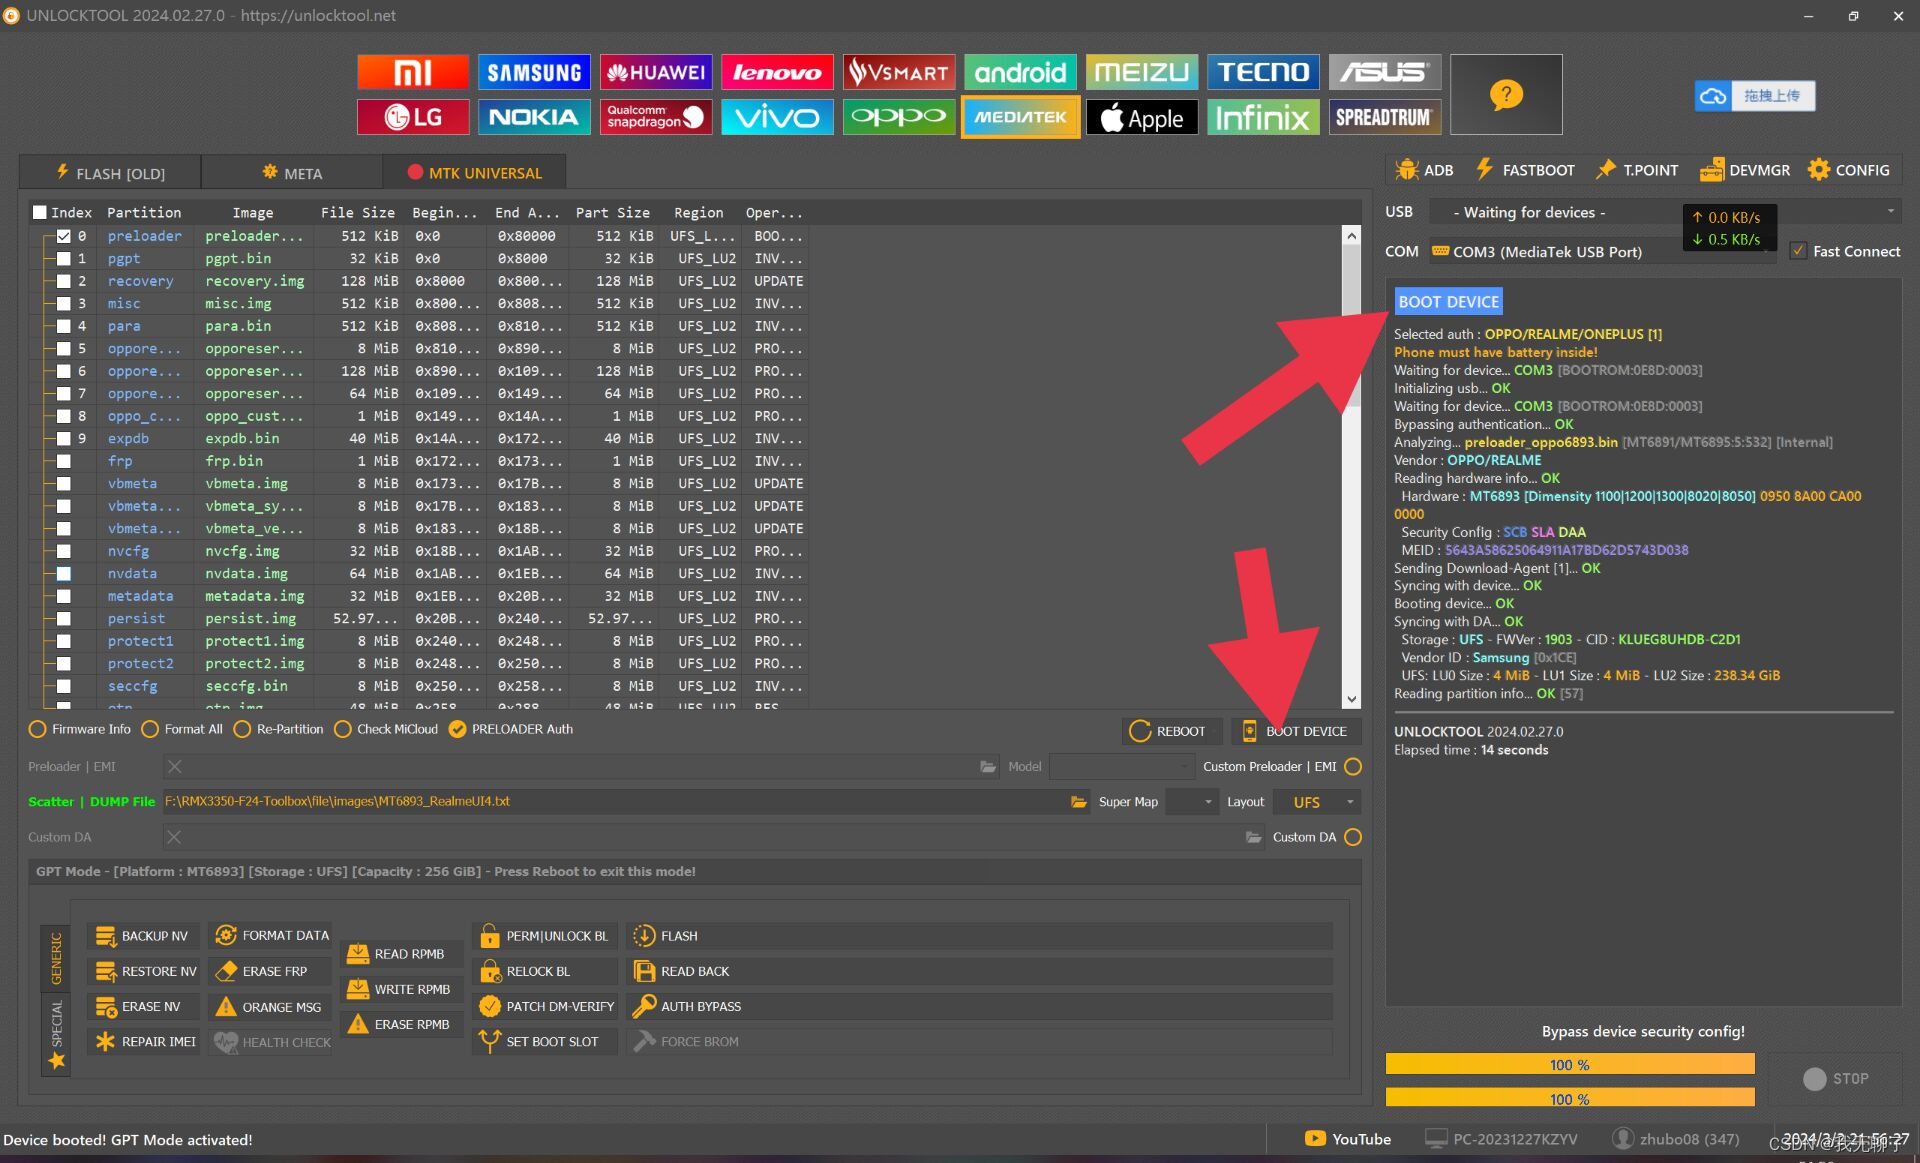Click the folder icon beside Scatter file path
The height and width of the screenshot is (1163, 1920).
pos(1078,802)
